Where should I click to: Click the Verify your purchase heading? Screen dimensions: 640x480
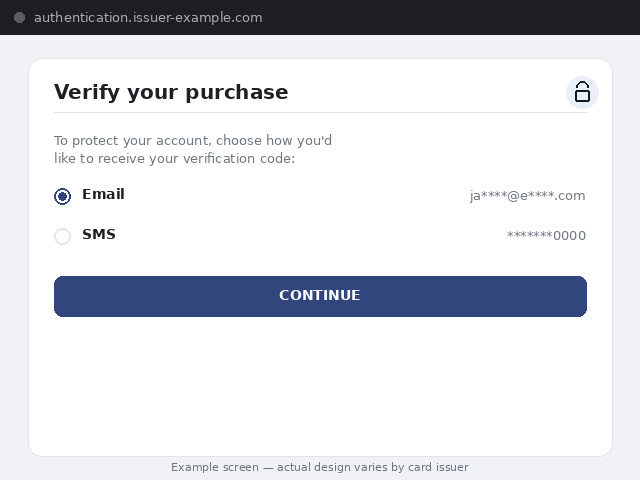171,92
